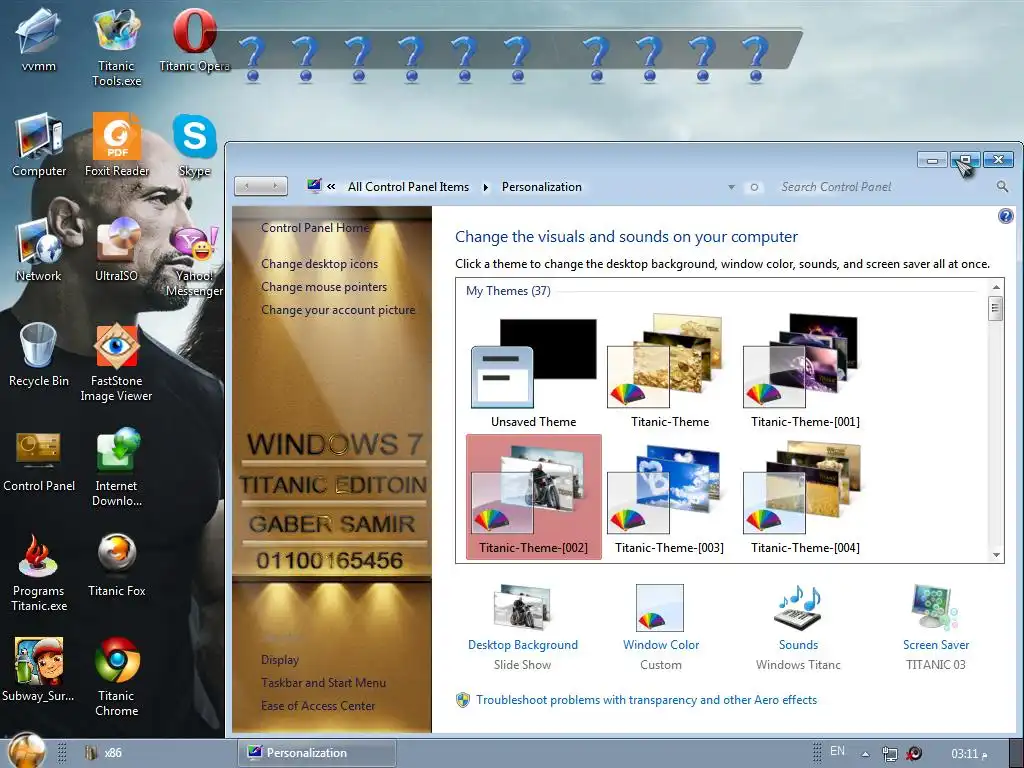The height and width of the screenshot is (768, 1024).
Task: Launch UltraISO from desktop
Action: (x=116, y=250)
